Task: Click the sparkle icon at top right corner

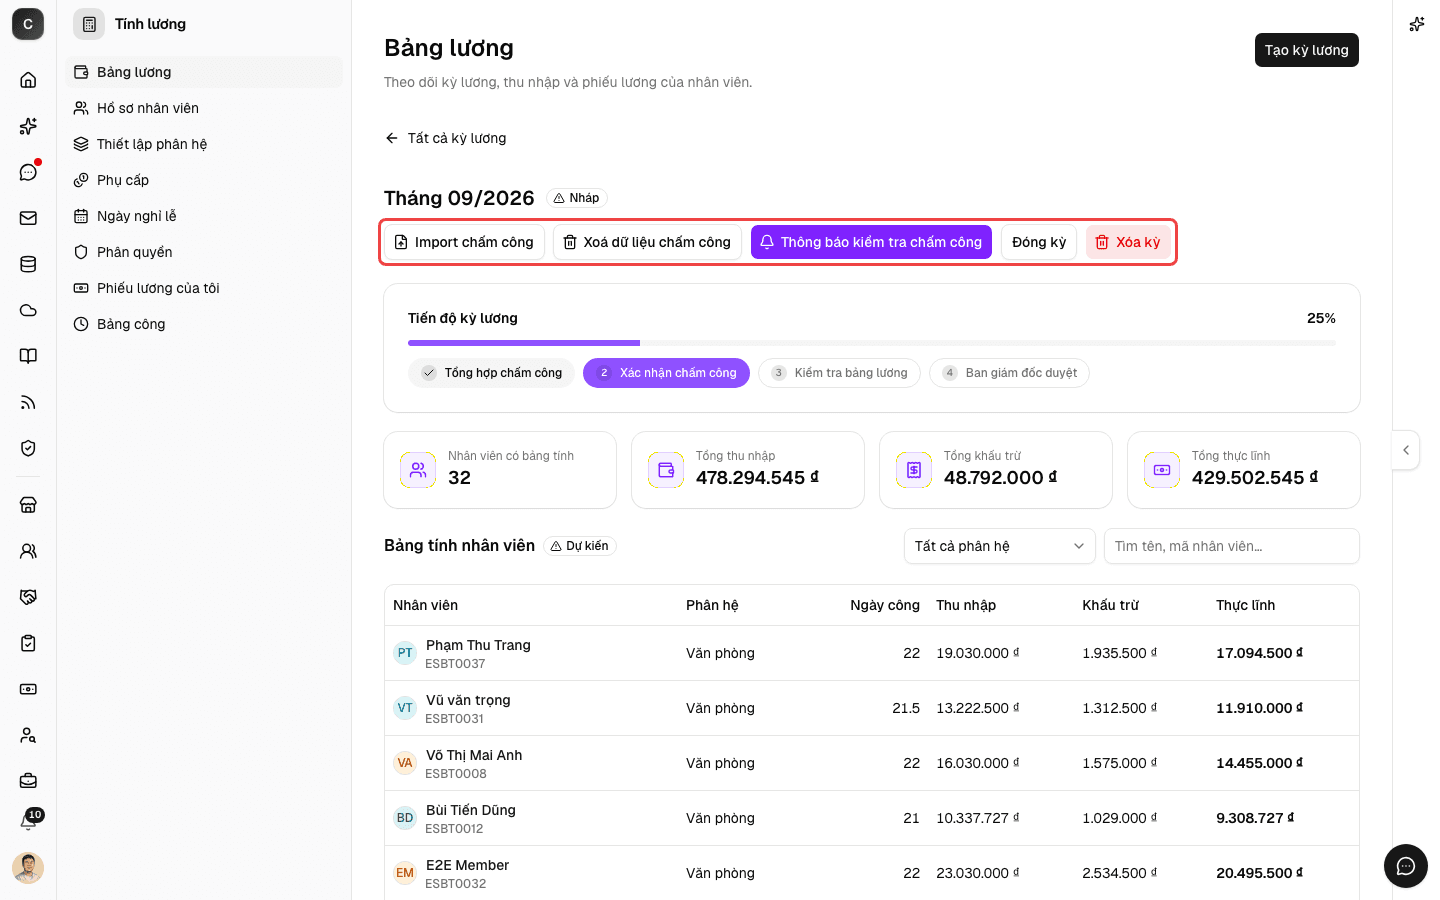Action: [x=1417, y=24]
